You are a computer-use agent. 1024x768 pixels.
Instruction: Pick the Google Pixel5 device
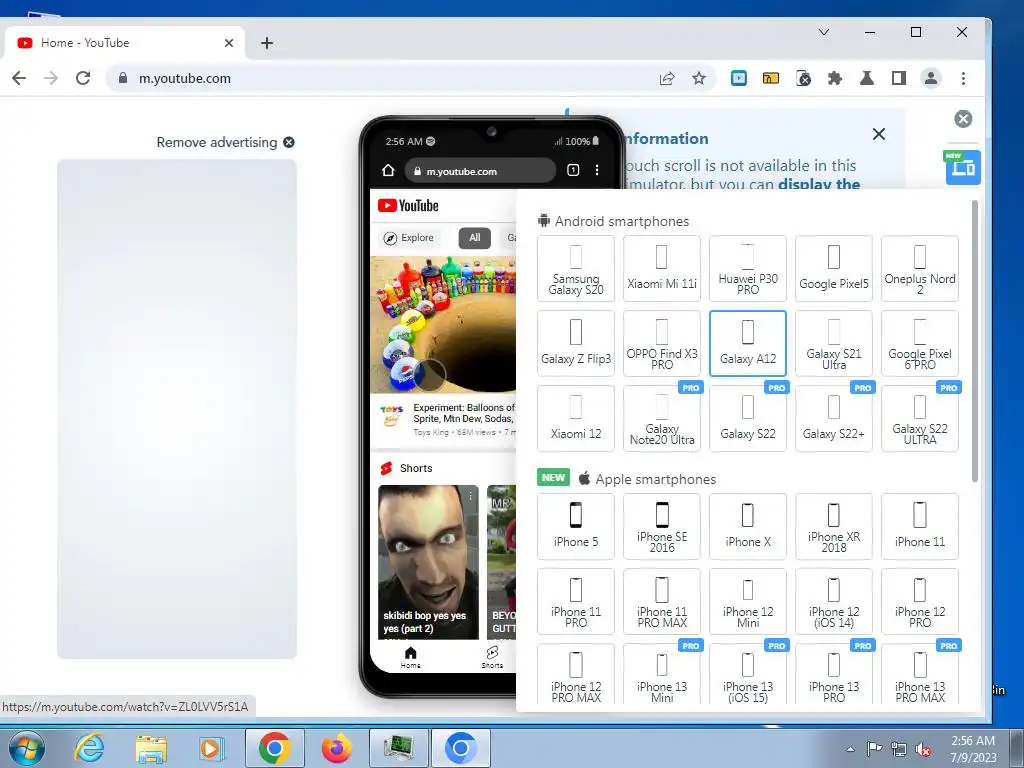[x=834, y=268]
